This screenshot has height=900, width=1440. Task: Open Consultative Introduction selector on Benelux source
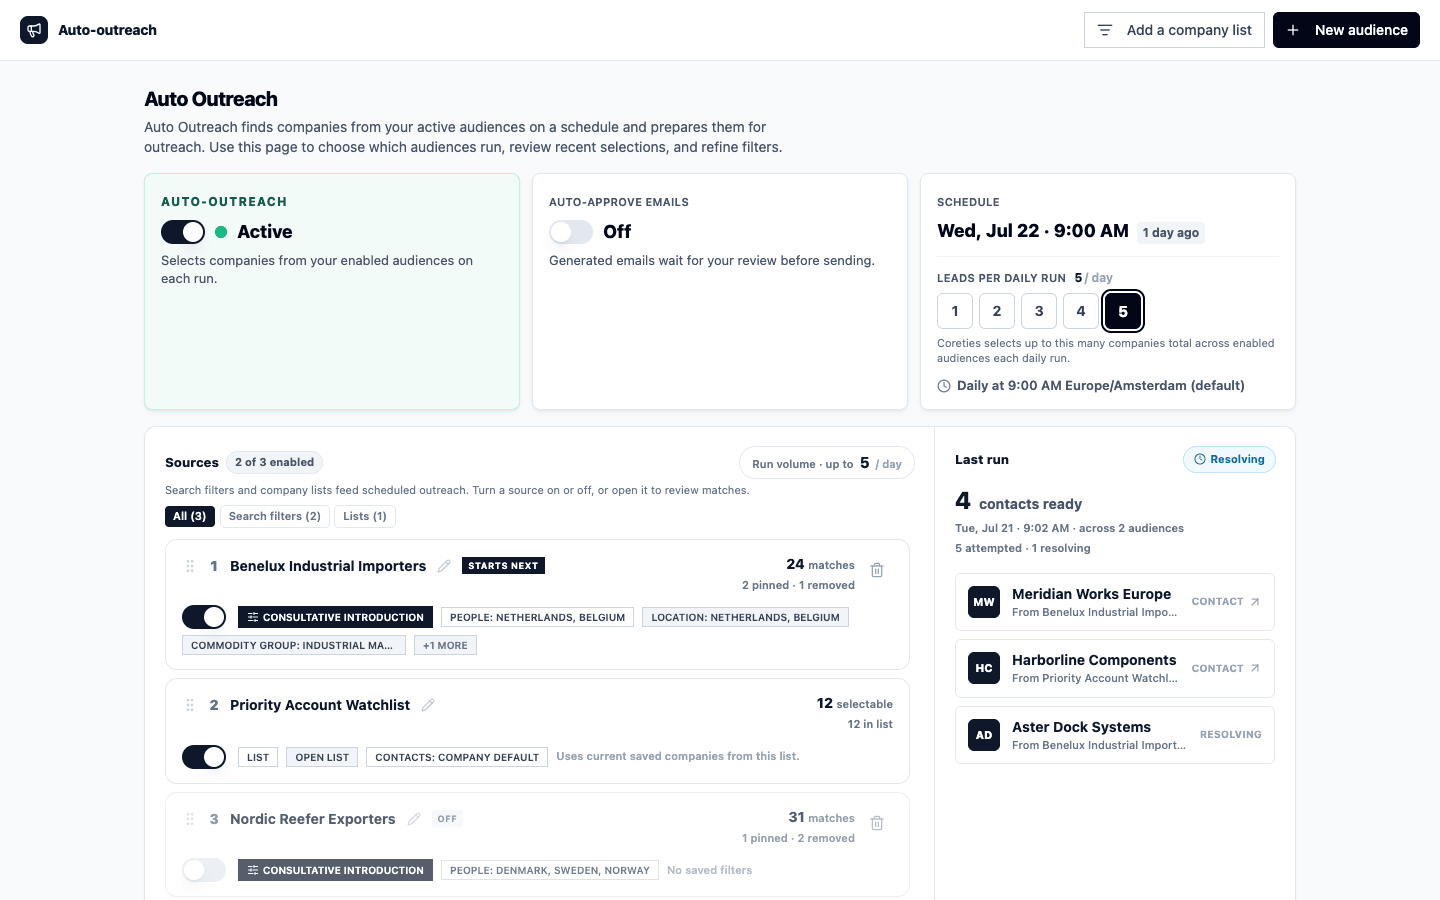(x=335, y=617)
